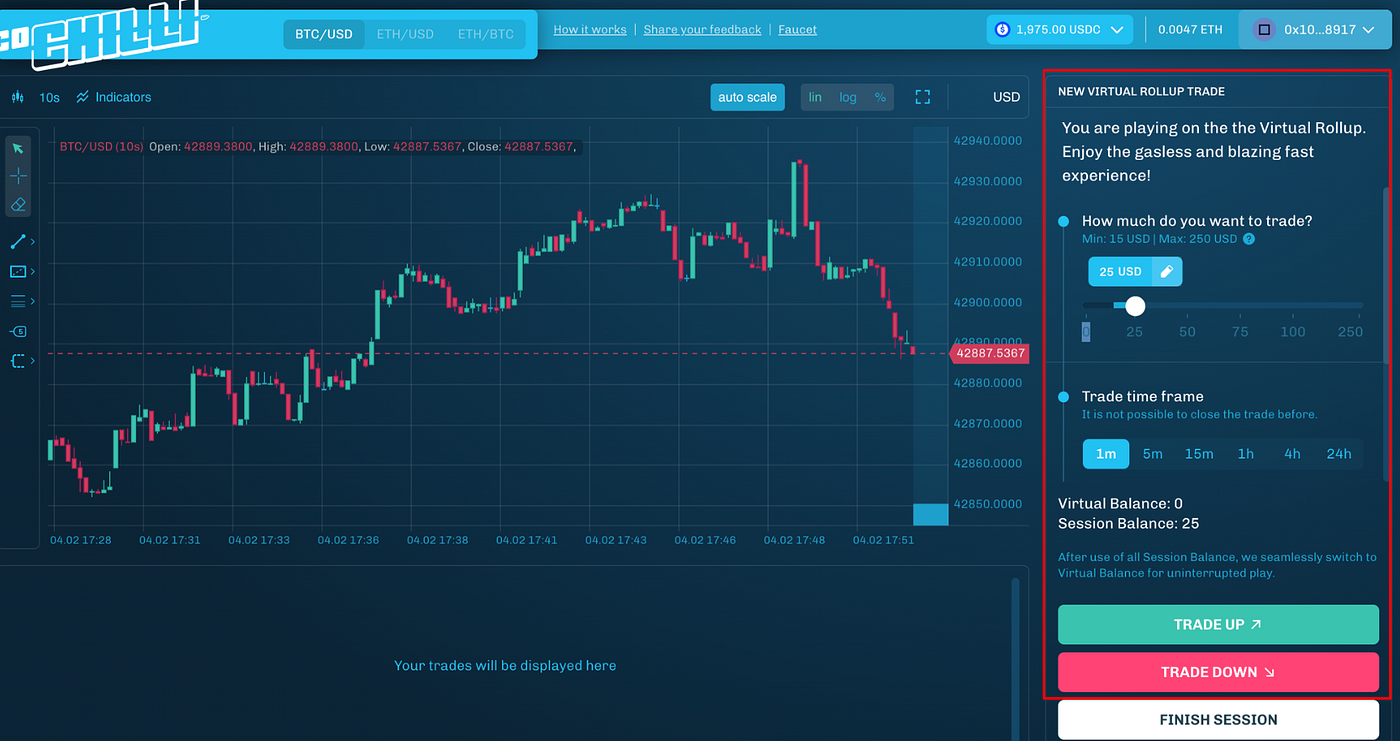Open the How it works link
This screenshot has width=1400, height=741.
click(590, 30)
